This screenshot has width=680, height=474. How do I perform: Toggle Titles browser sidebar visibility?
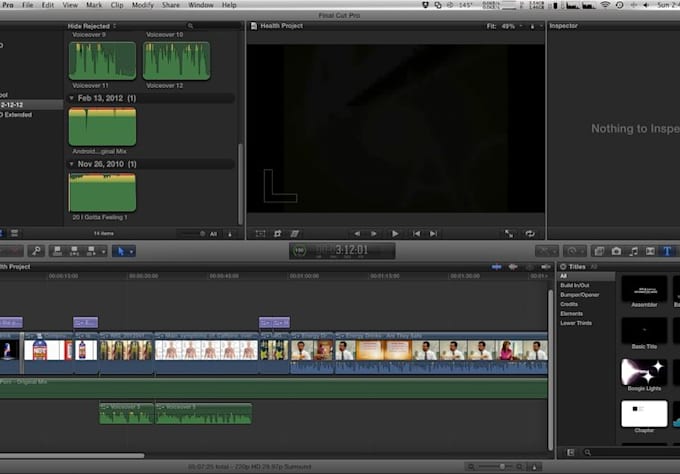point(571,452)
